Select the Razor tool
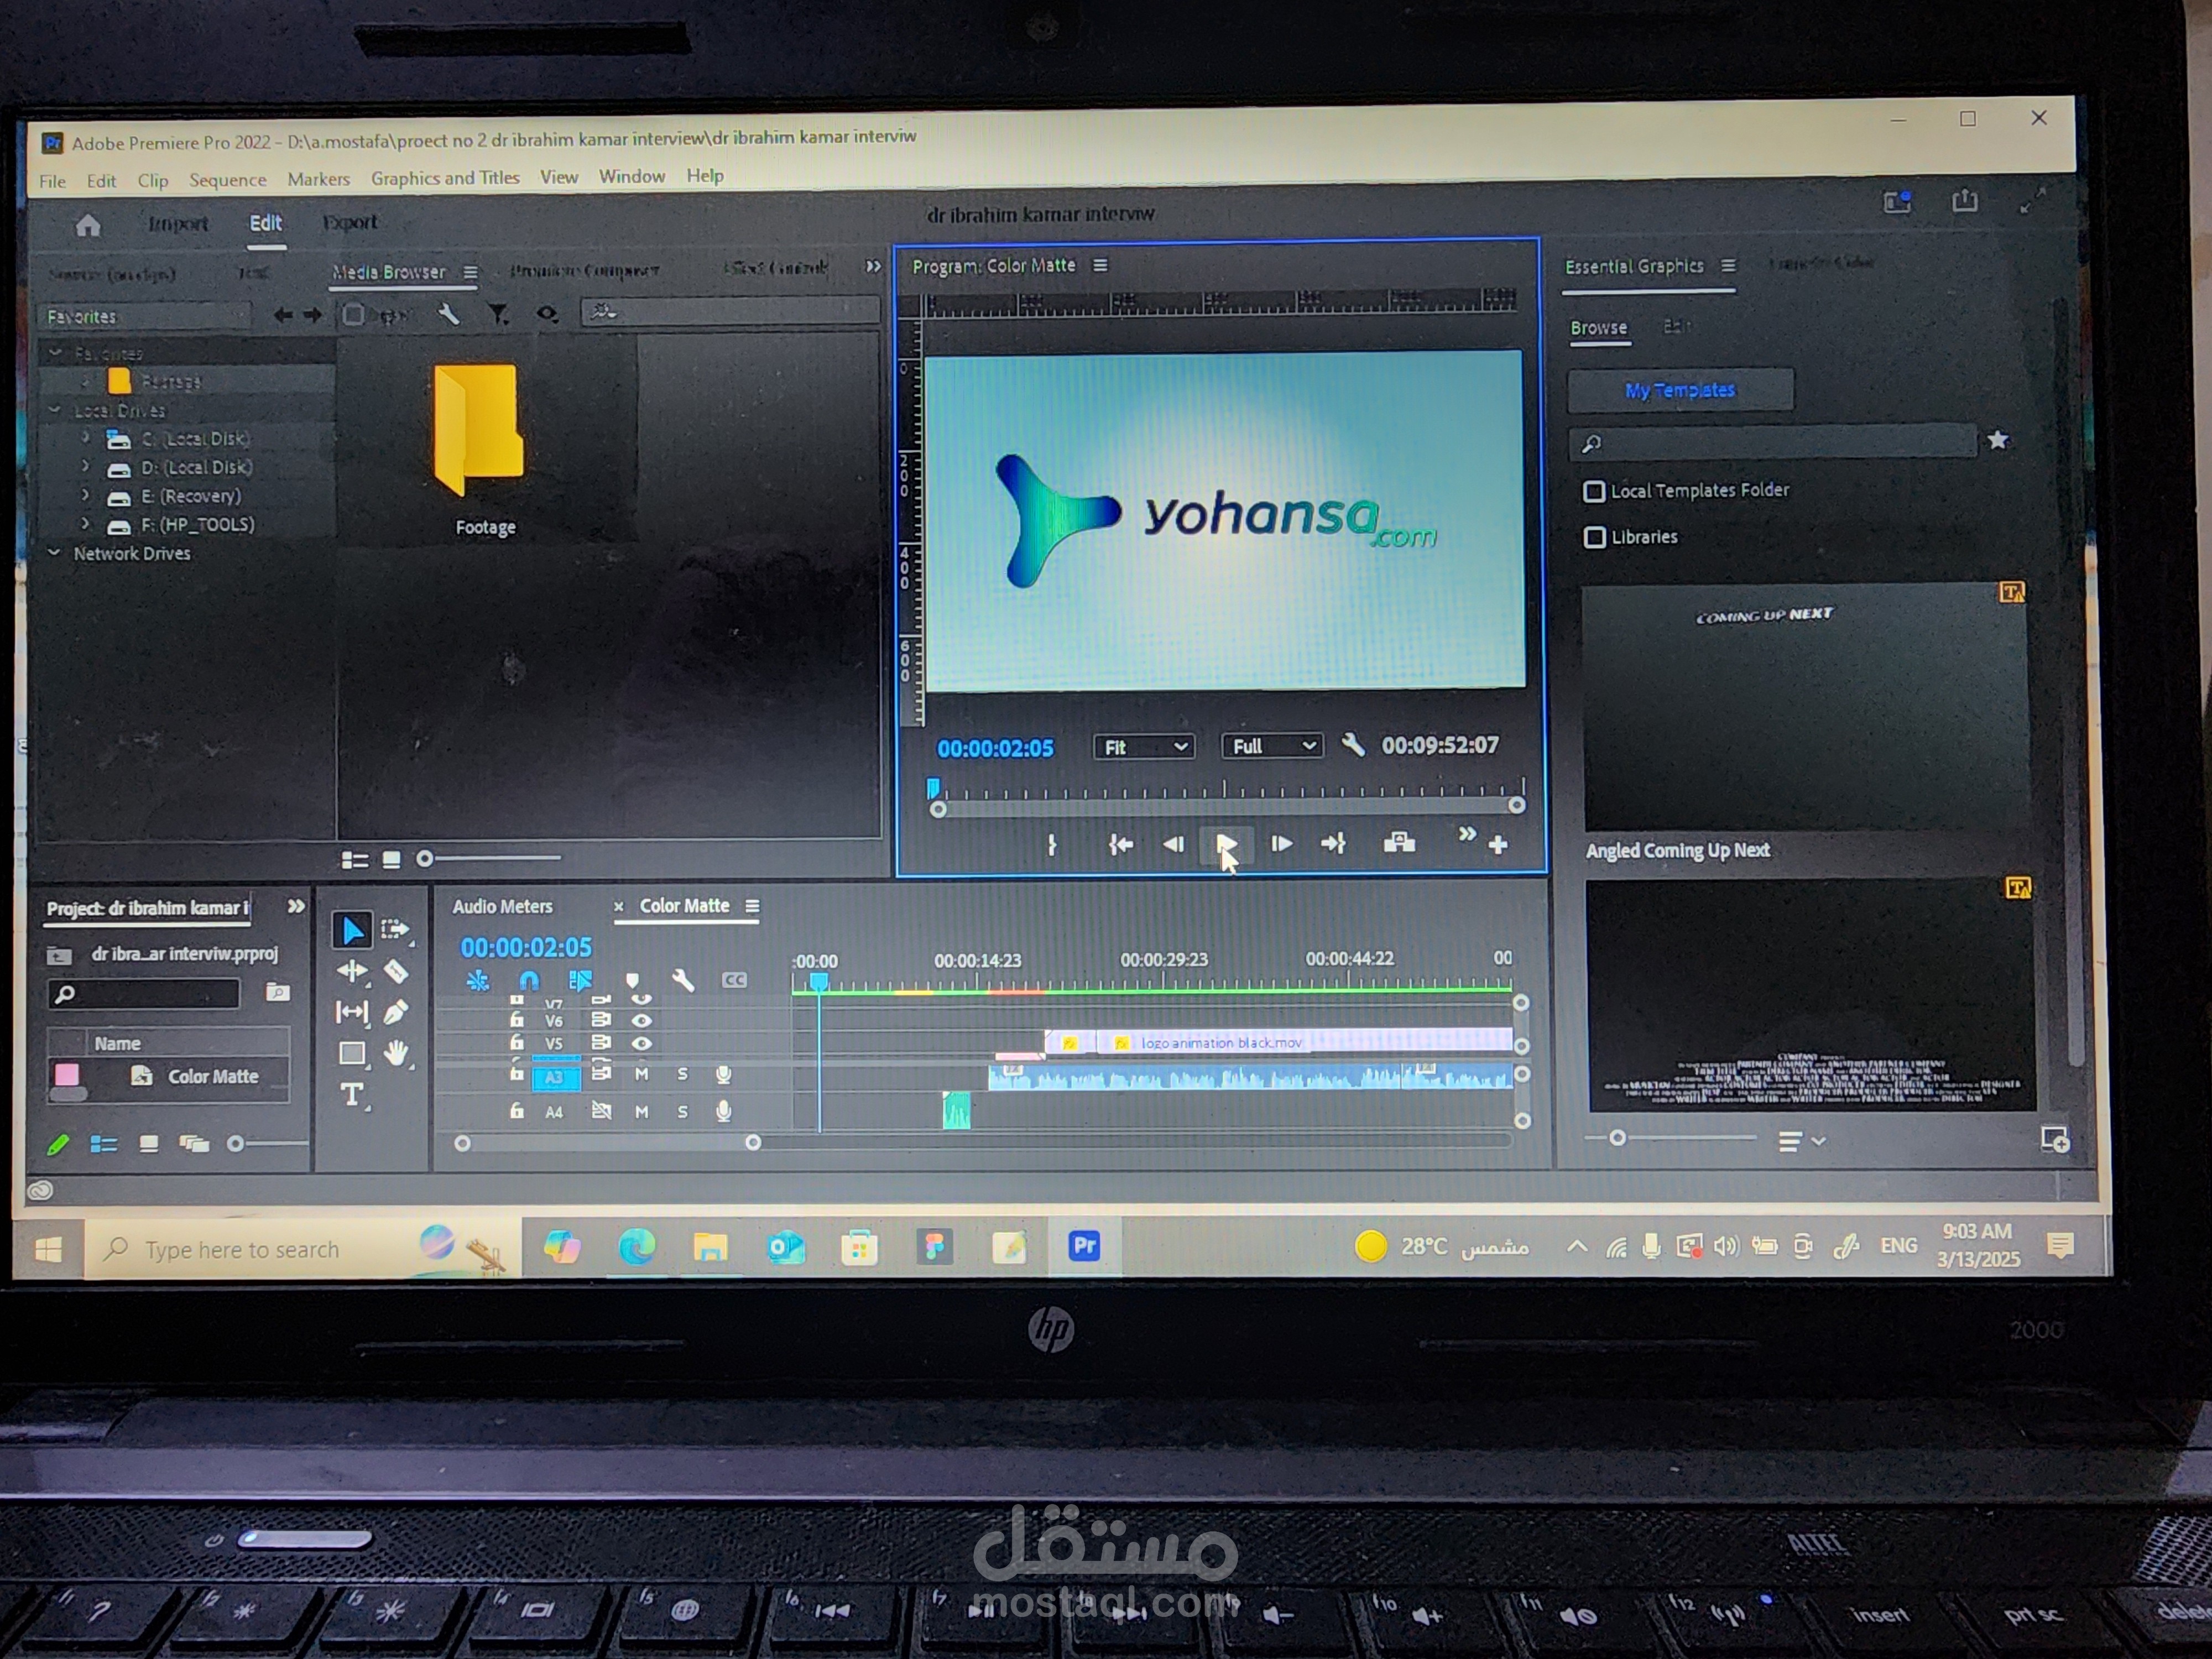Viewport: 2212px width, 1659px height. point(396,971)
